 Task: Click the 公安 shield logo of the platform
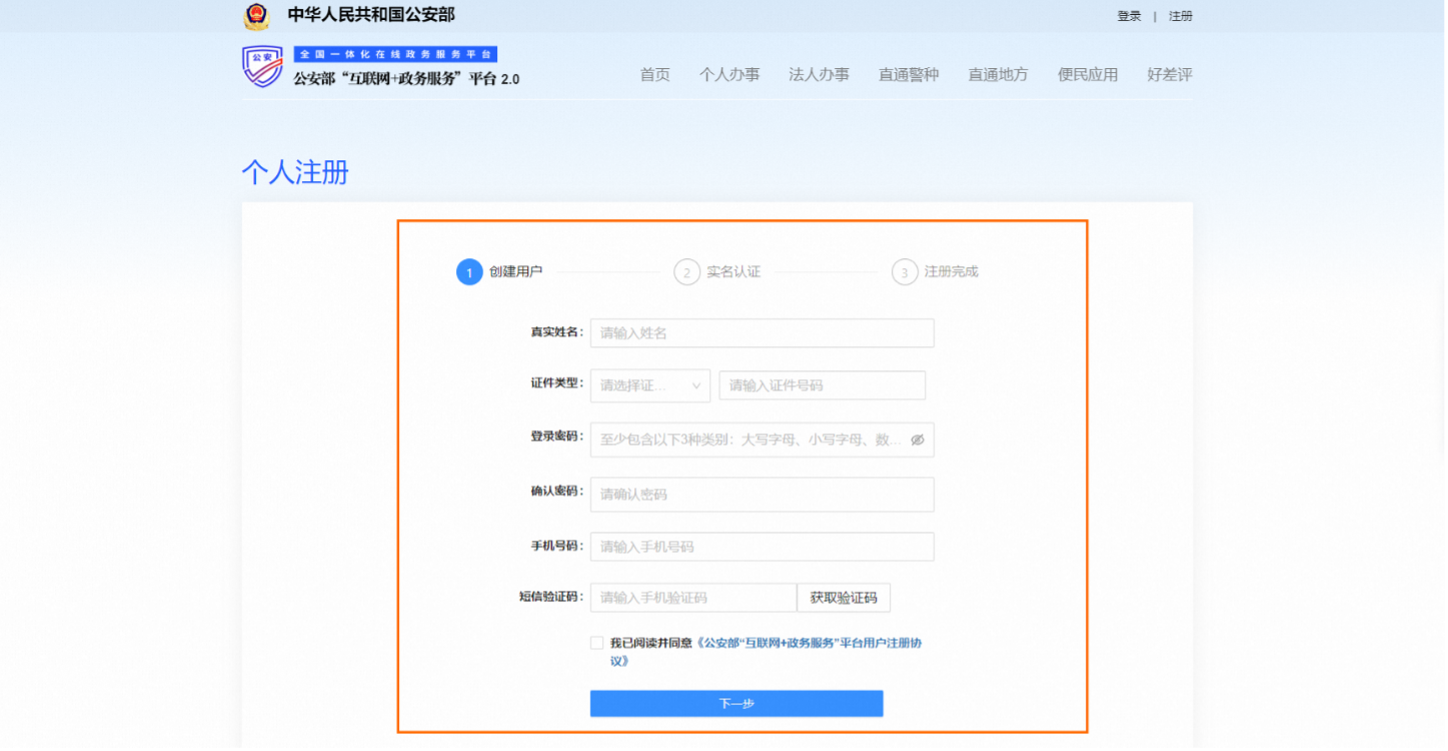point(262,68)
